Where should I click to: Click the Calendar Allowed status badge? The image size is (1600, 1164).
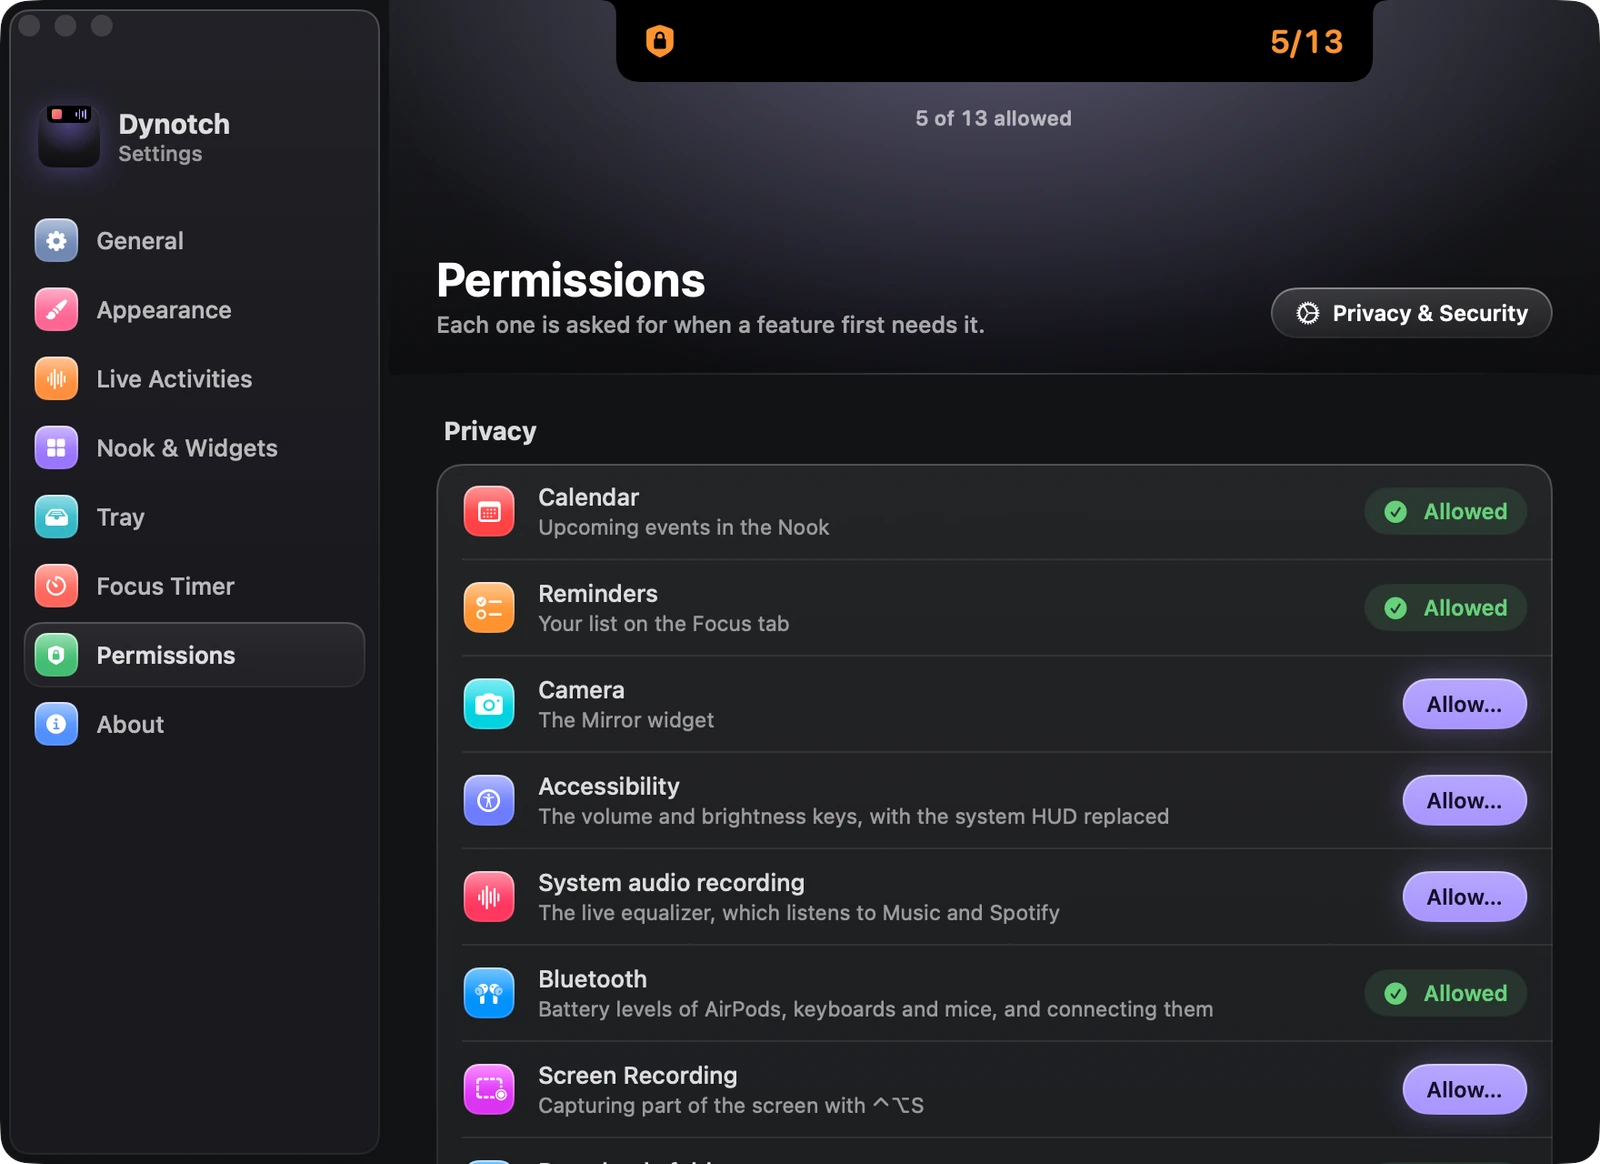tap(1445, 512)
